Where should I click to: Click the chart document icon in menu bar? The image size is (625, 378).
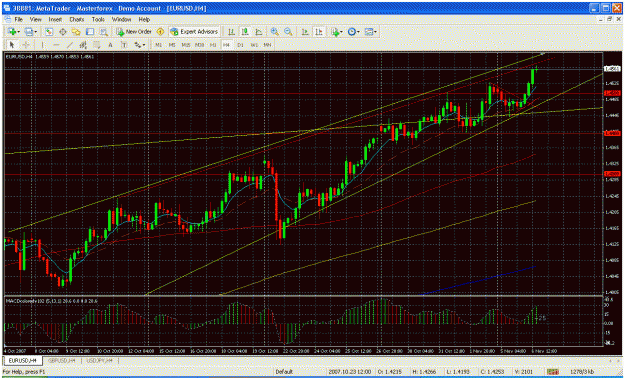pos(7,19)
